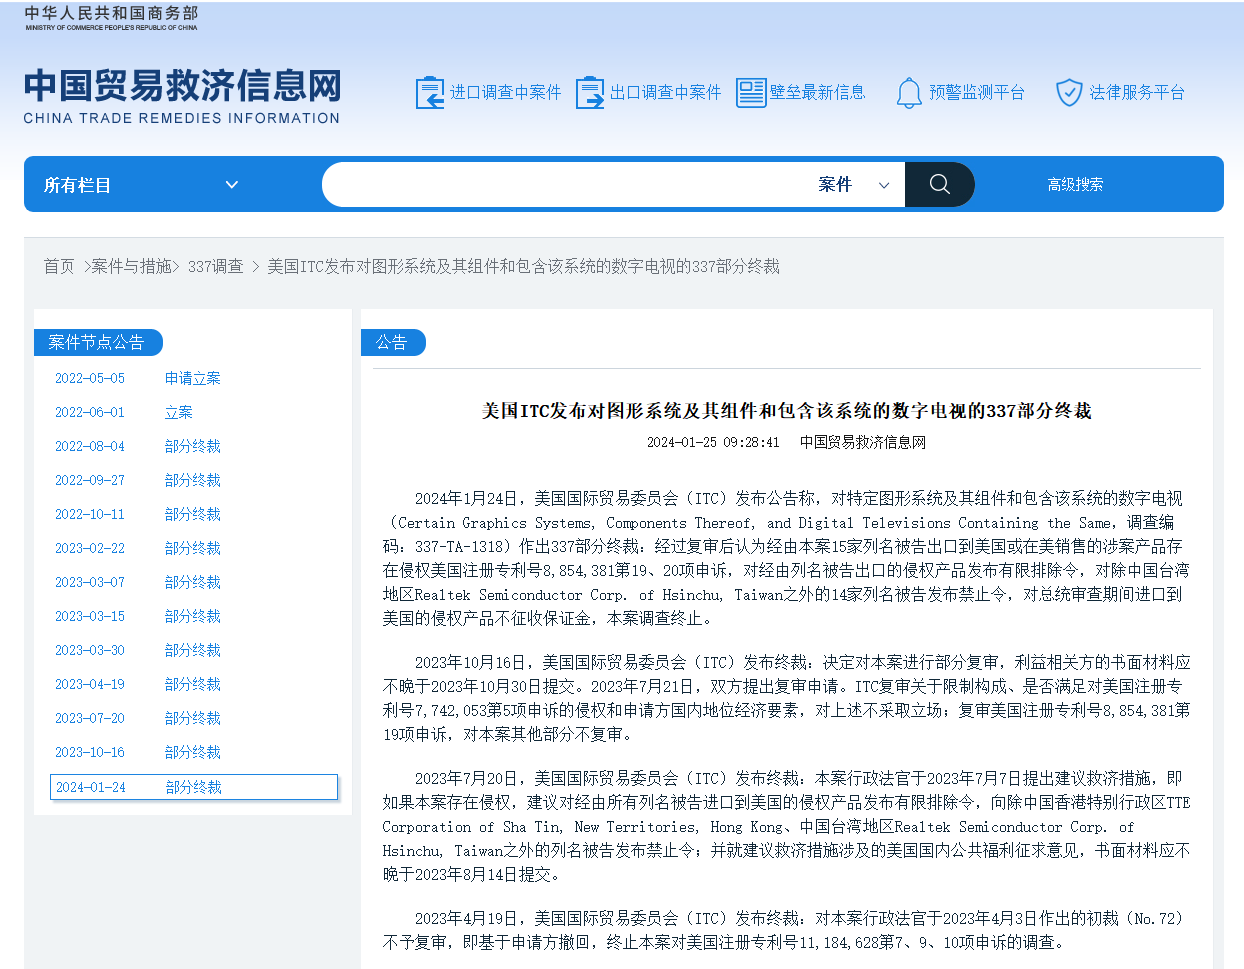Click the publish time 2024-01-25 09:28:41

point(713,442)
